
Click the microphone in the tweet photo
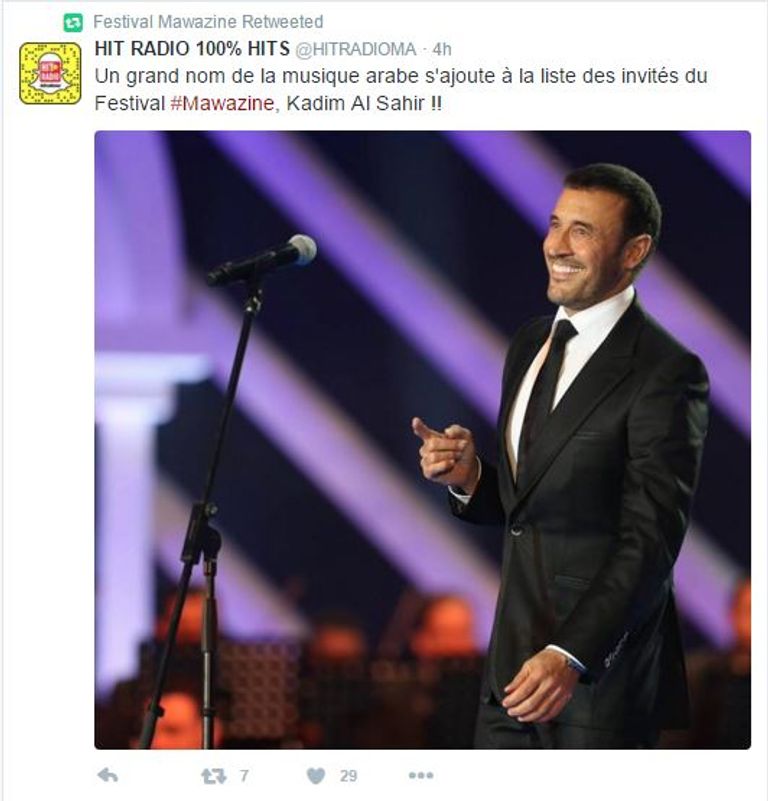(262, 261)
